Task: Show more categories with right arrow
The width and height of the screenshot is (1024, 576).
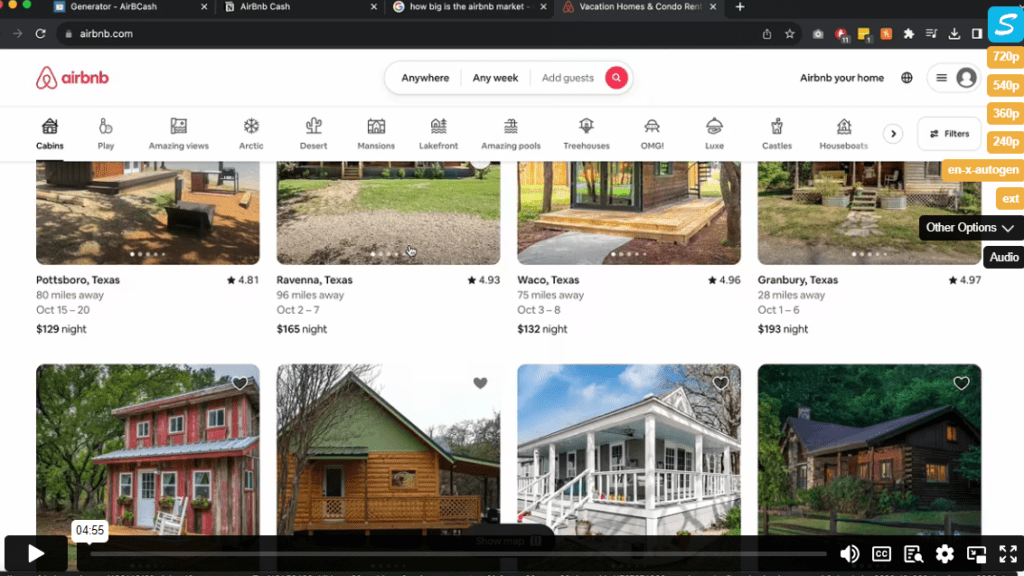Action: (893, 134)
